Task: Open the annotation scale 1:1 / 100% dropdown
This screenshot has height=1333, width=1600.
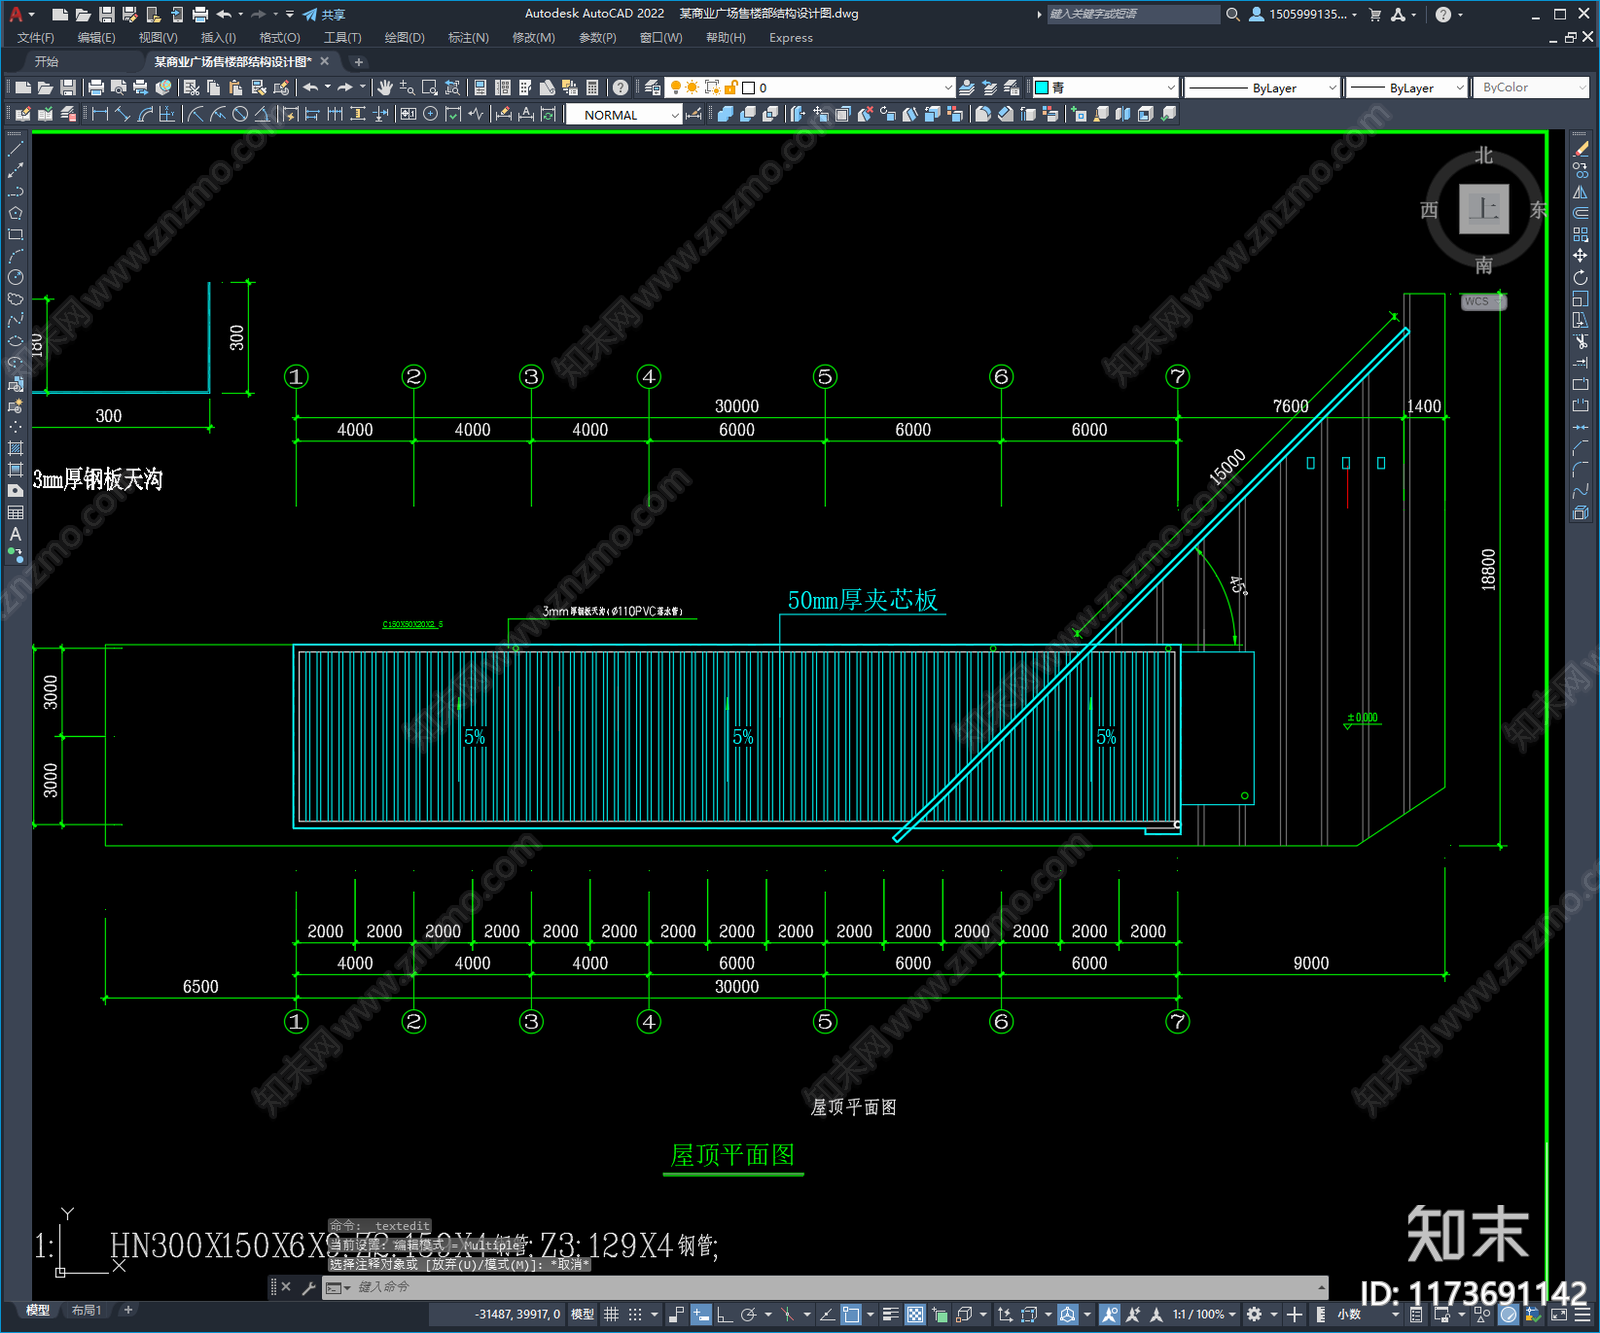Action: (x=1205, y=1314)
